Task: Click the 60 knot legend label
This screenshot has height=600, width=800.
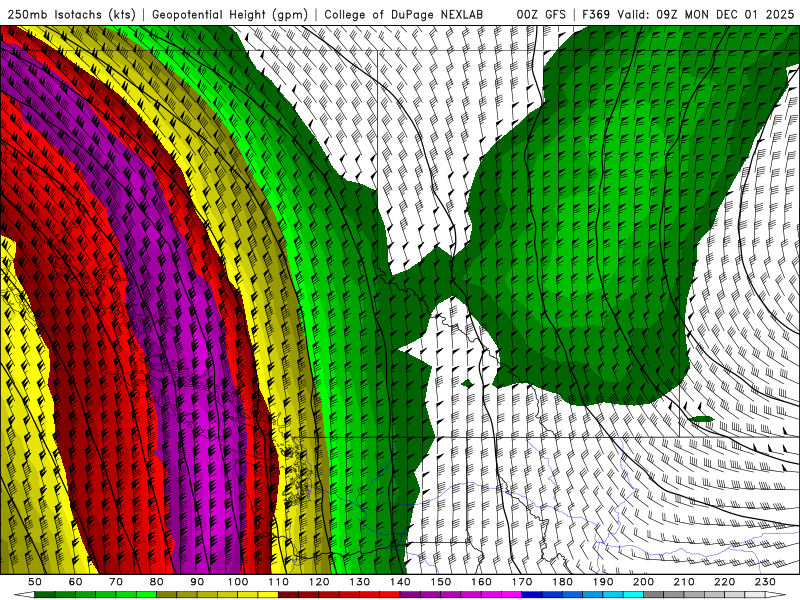Action: (75, 582)
